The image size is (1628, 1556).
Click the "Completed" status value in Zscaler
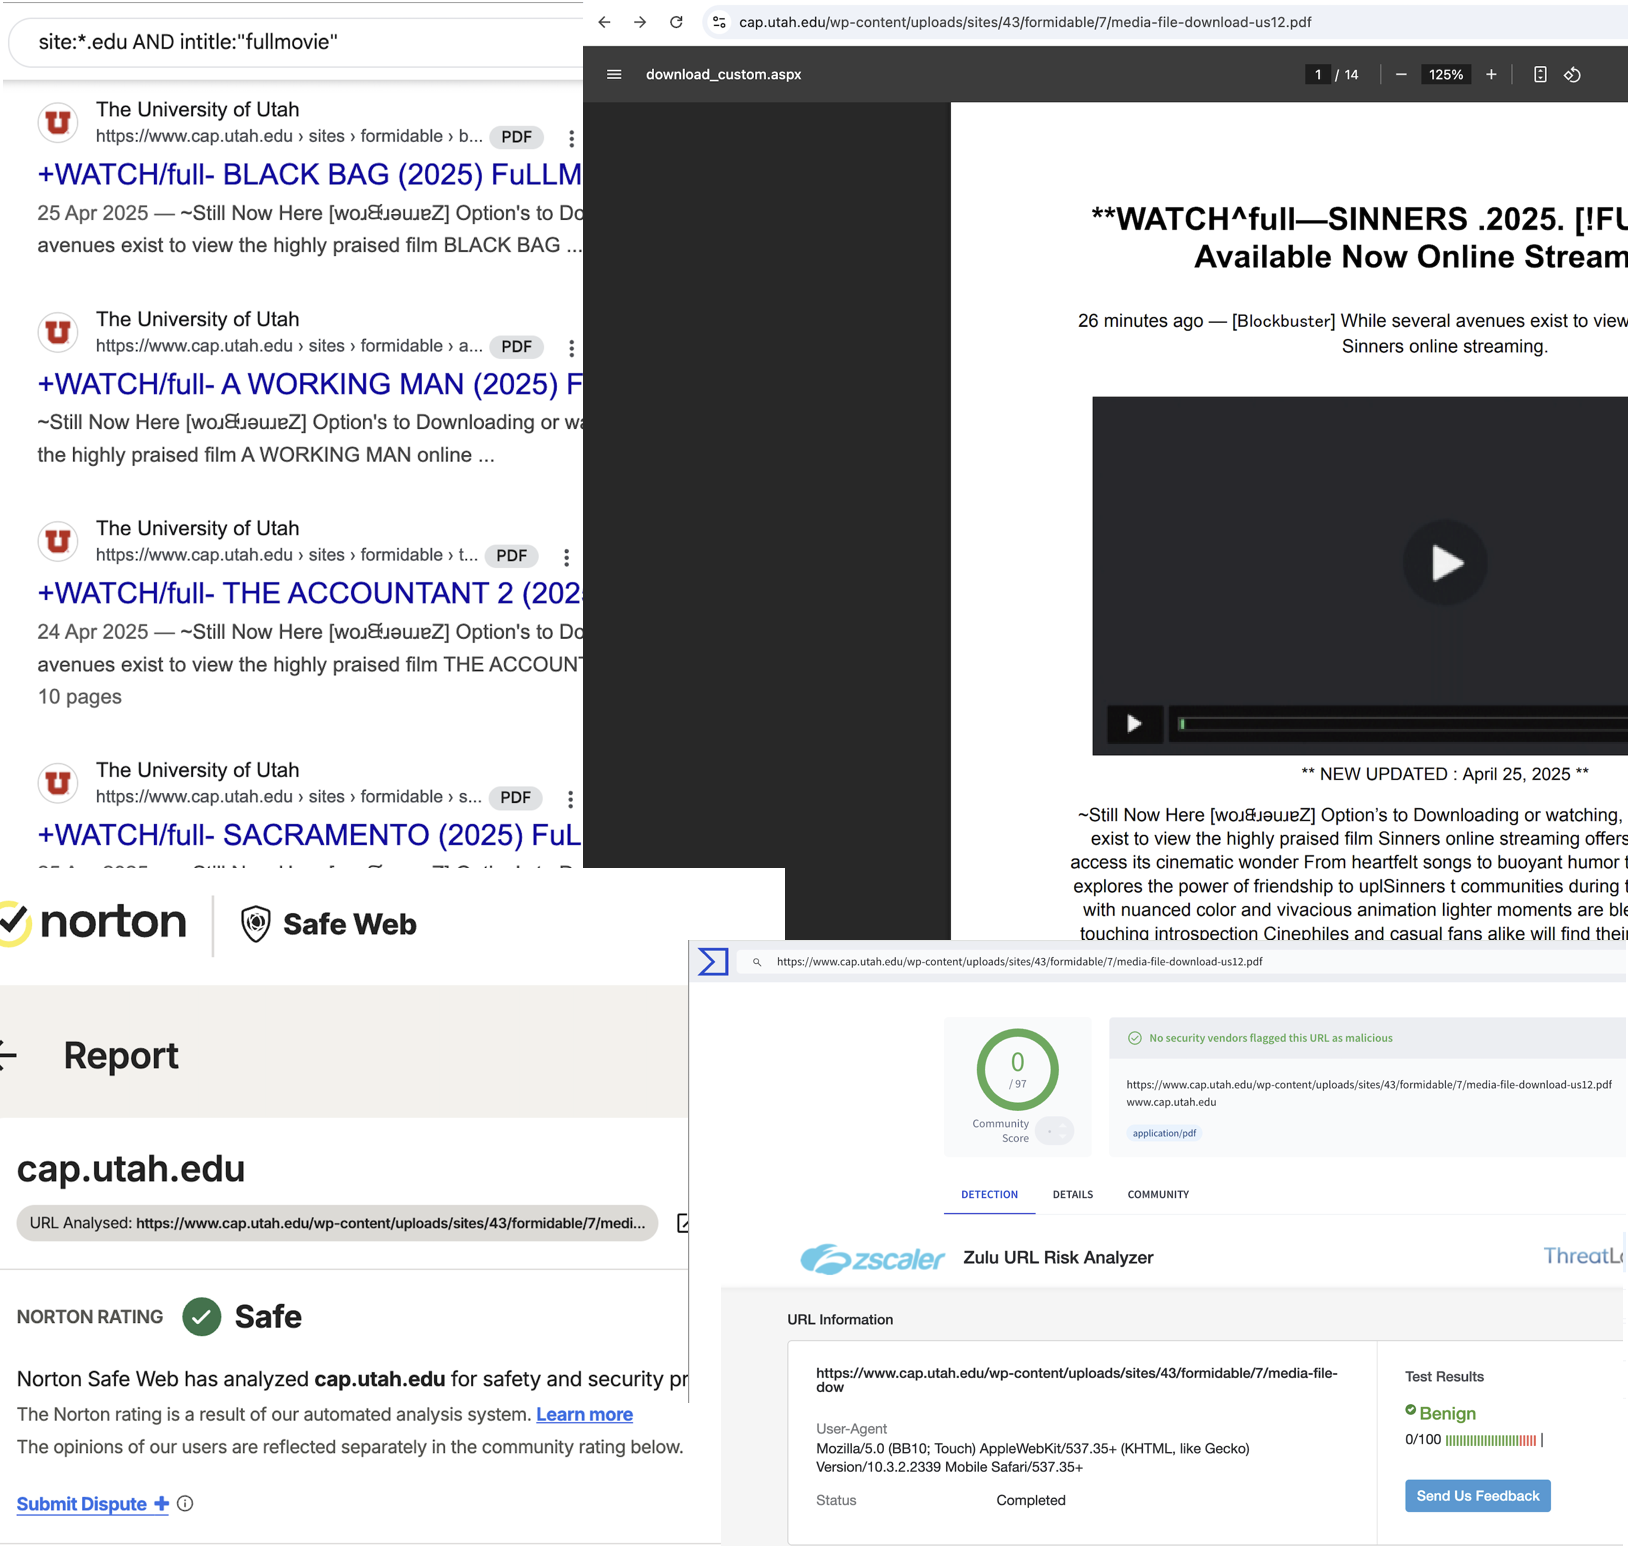click(1031, 1500)
